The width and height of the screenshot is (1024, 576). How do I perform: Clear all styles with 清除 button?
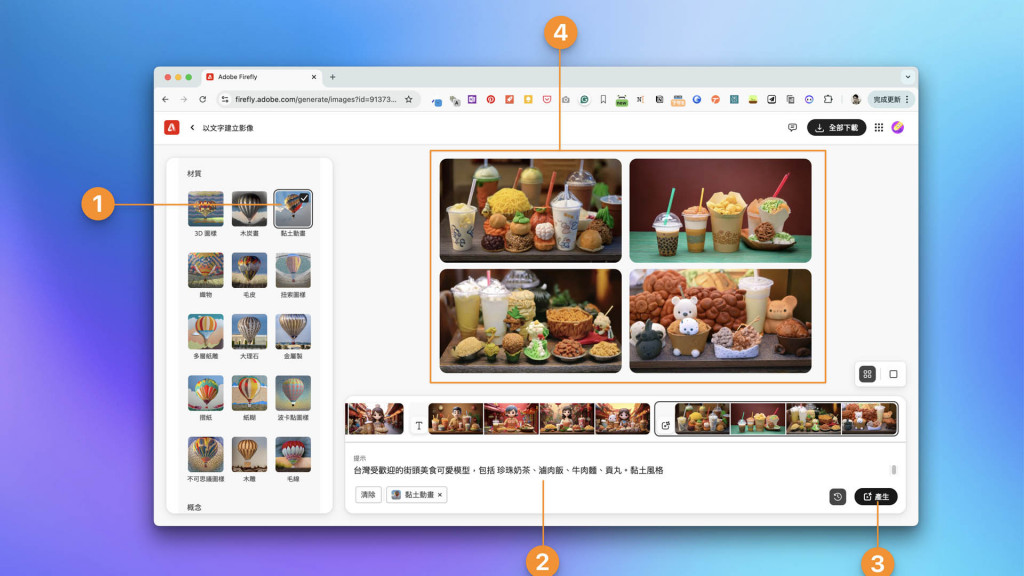(368, 494)
